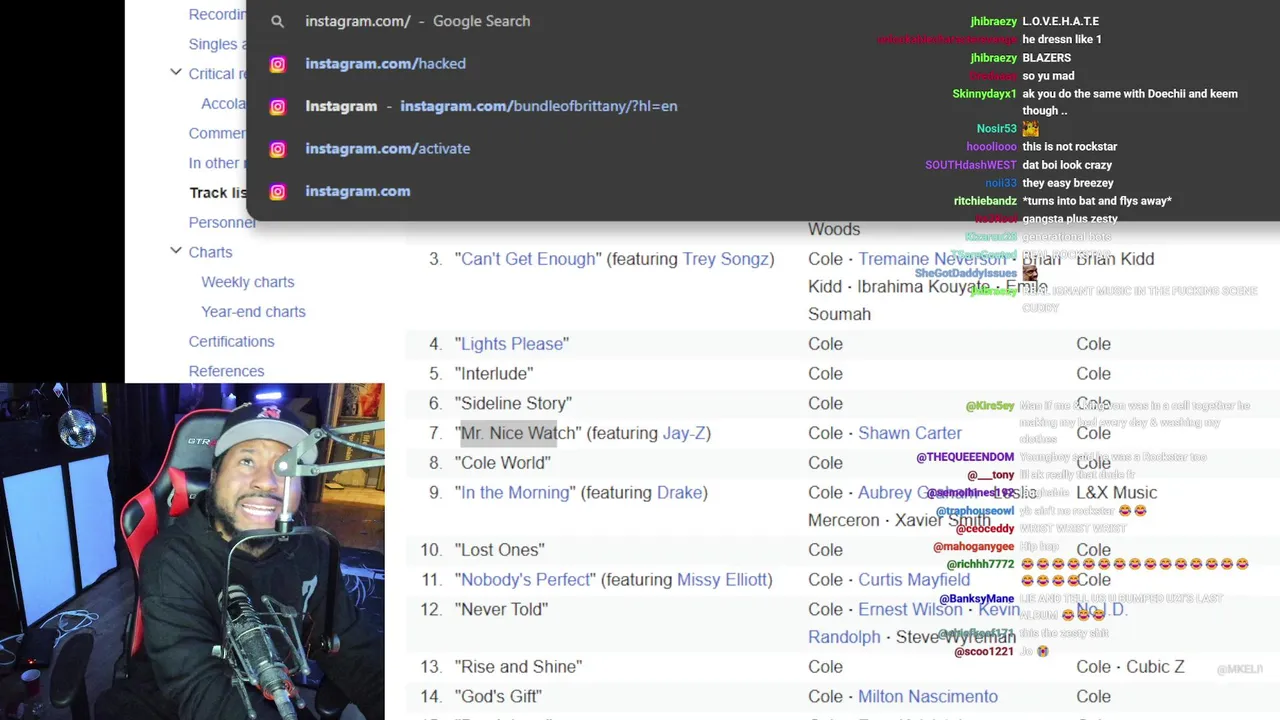This screenshot has height=720, width=1280.
Task: Go to Personnel in sidebar contents
Action: click(222, 222)
